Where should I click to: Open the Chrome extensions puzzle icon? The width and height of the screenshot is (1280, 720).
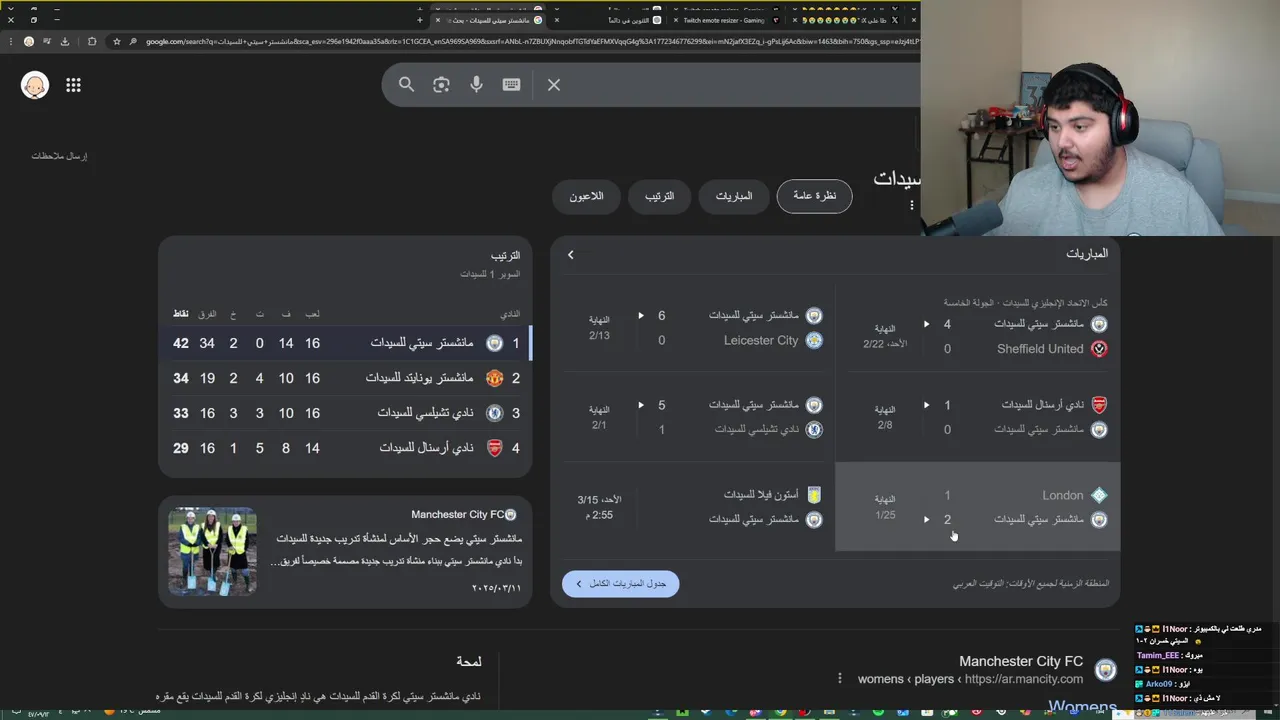click(92, 42)
